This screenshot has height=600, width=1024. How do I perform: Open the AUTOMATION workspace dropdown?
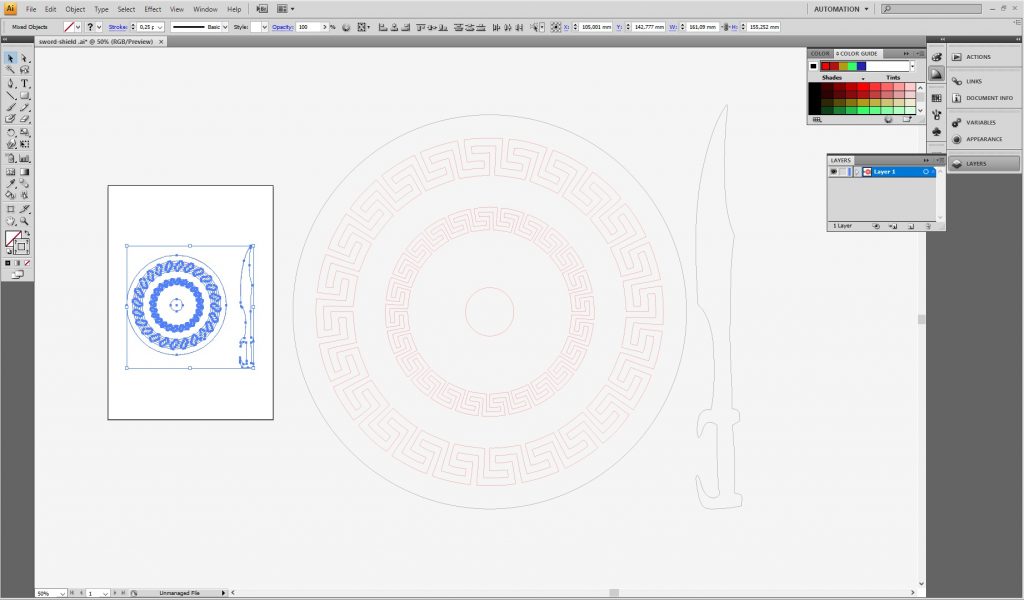click(840, 9)
